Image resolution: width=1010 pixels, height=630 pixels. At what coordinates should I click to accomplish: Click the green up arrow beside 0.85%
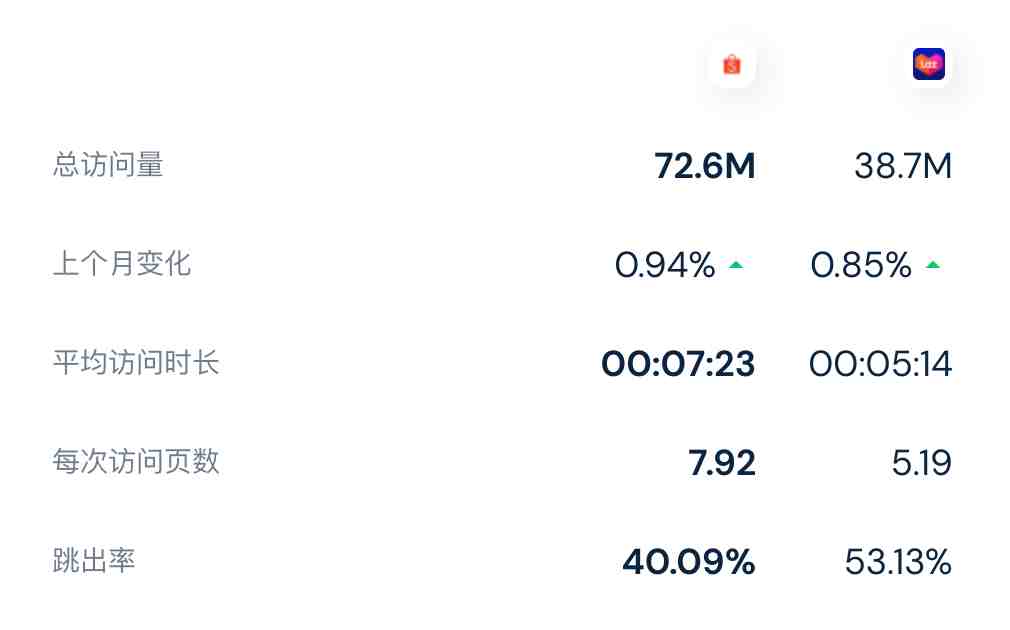[x=933, y=265]
